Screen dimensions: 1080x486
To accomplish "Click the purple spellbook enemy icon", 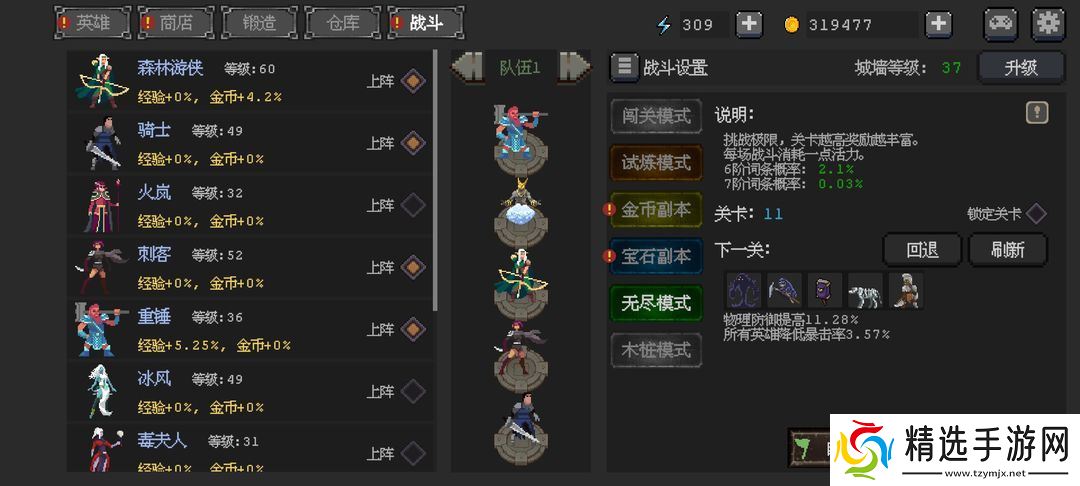I will click(x=825, y=290).
